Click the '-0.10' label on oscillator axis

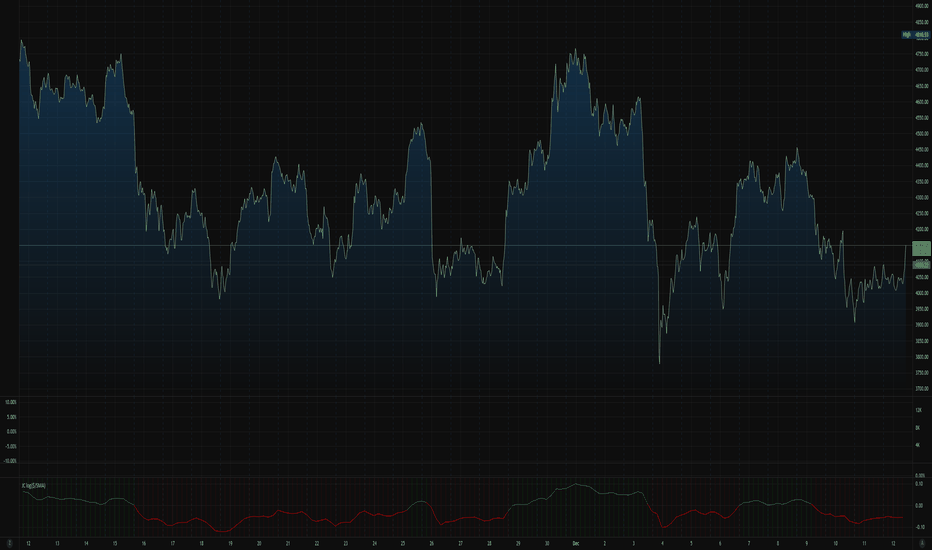[x=919, y=527]
